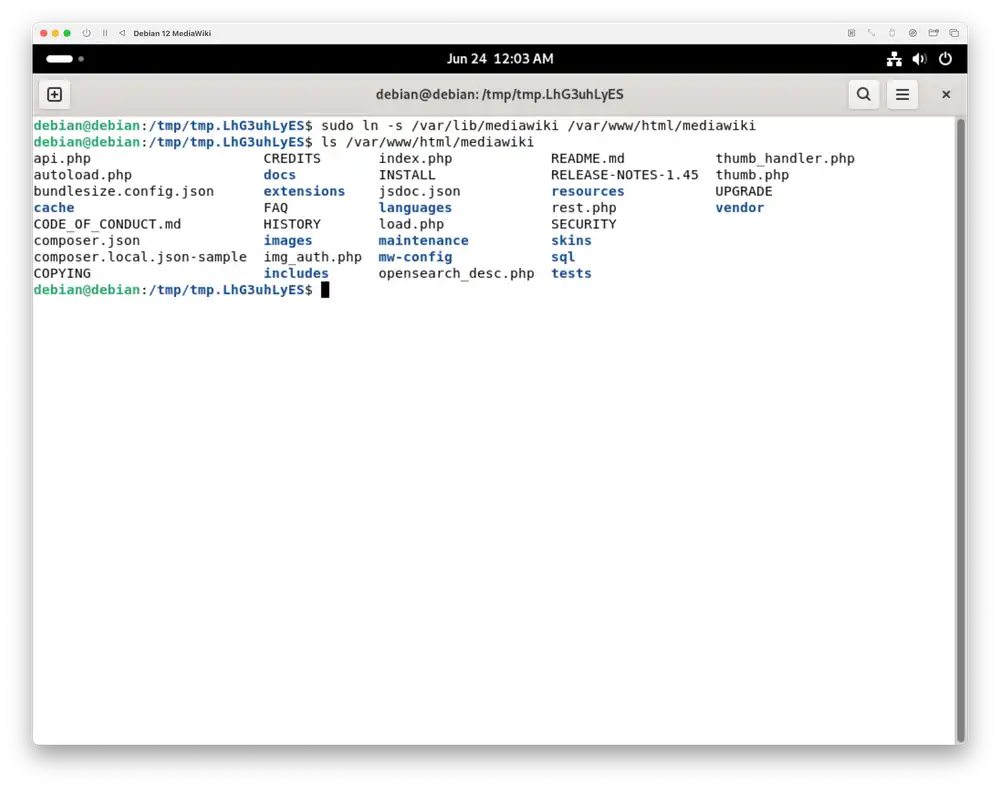
Task: Click the GNOME power icon
Action: [945, 59]
